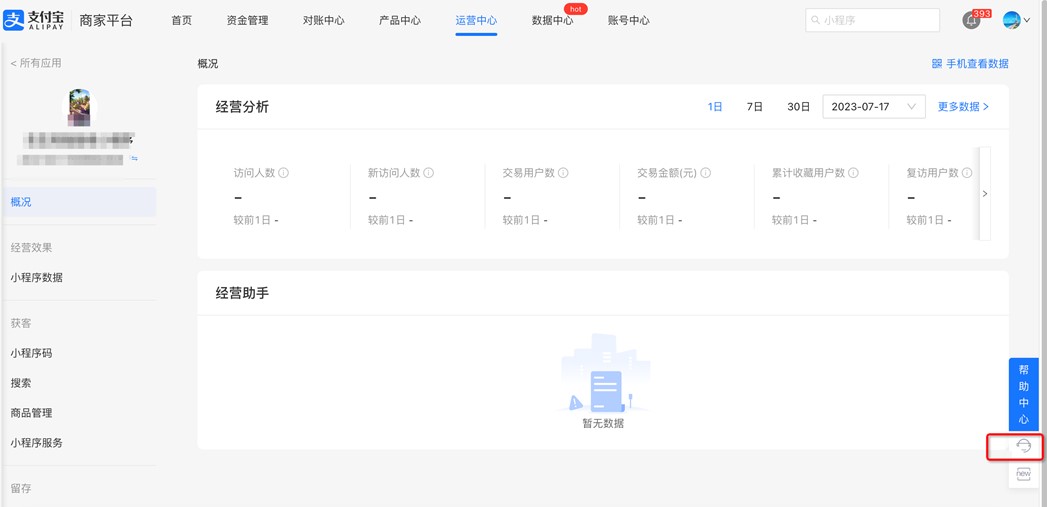Expand the user avatar account menu
The height and width of the screenshot is (507, 1047).
1016,20
